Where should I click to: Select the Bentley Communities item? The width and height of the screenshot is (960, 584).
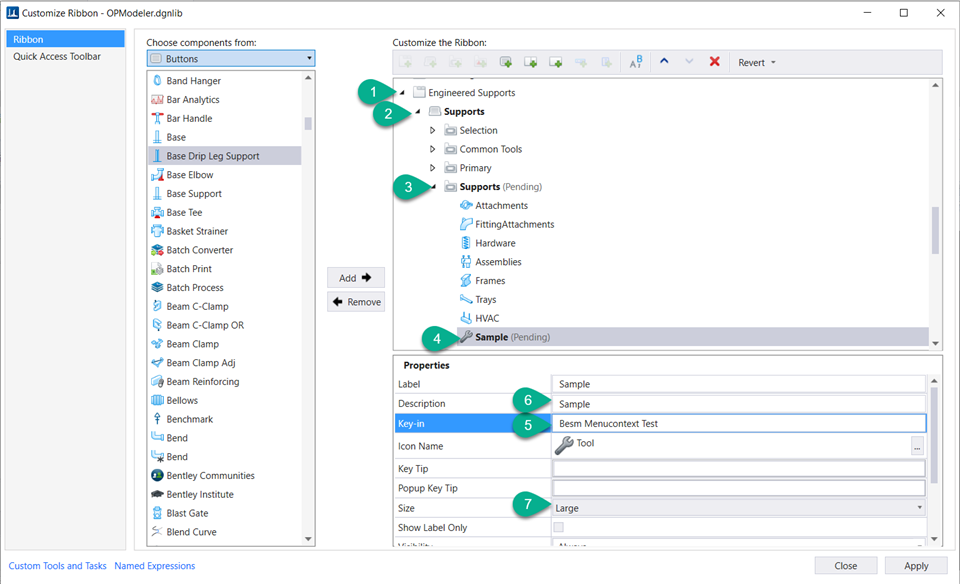click(x=210, y=475)
